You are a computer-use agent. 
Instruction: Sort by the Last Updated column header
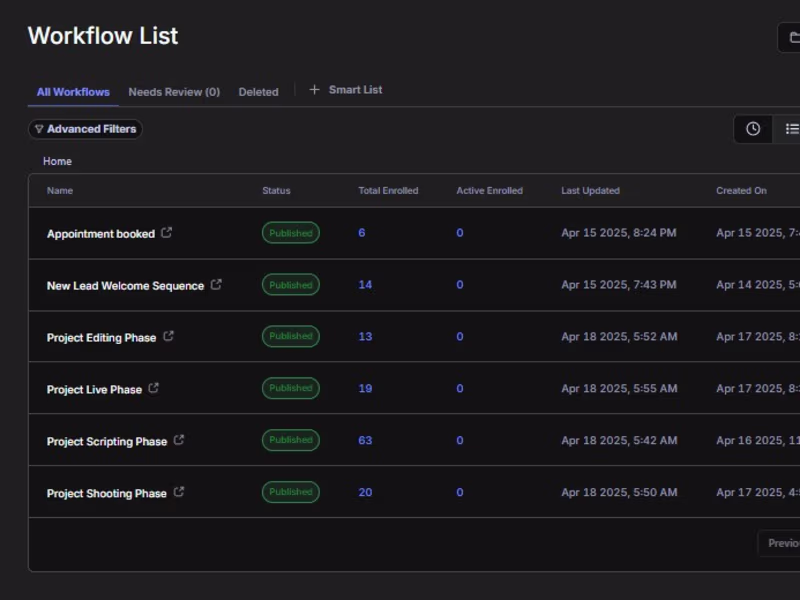click(590, 191)
